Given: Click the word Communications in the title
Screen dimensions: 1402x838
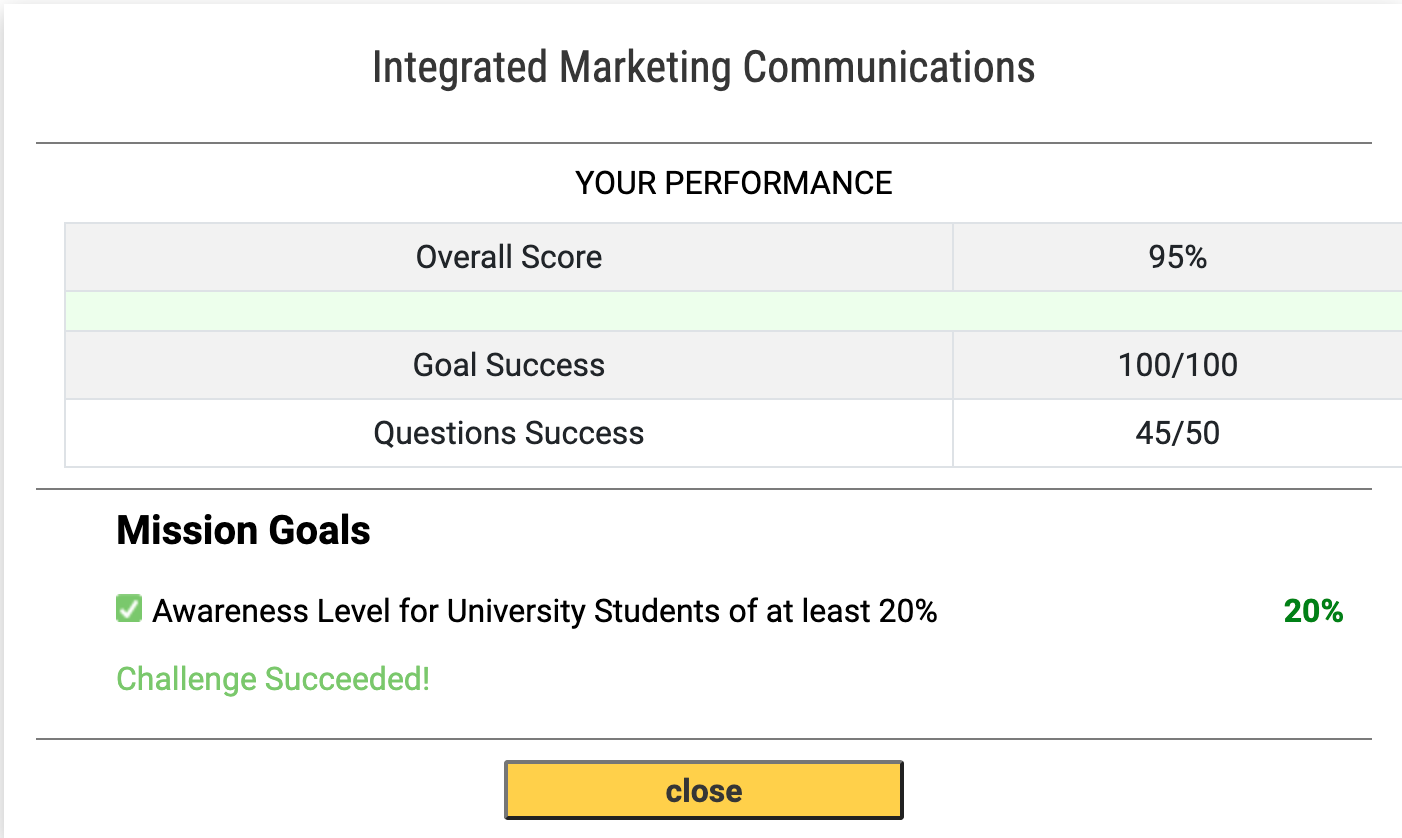Looking at the screenshot, I should coord(889,67).
